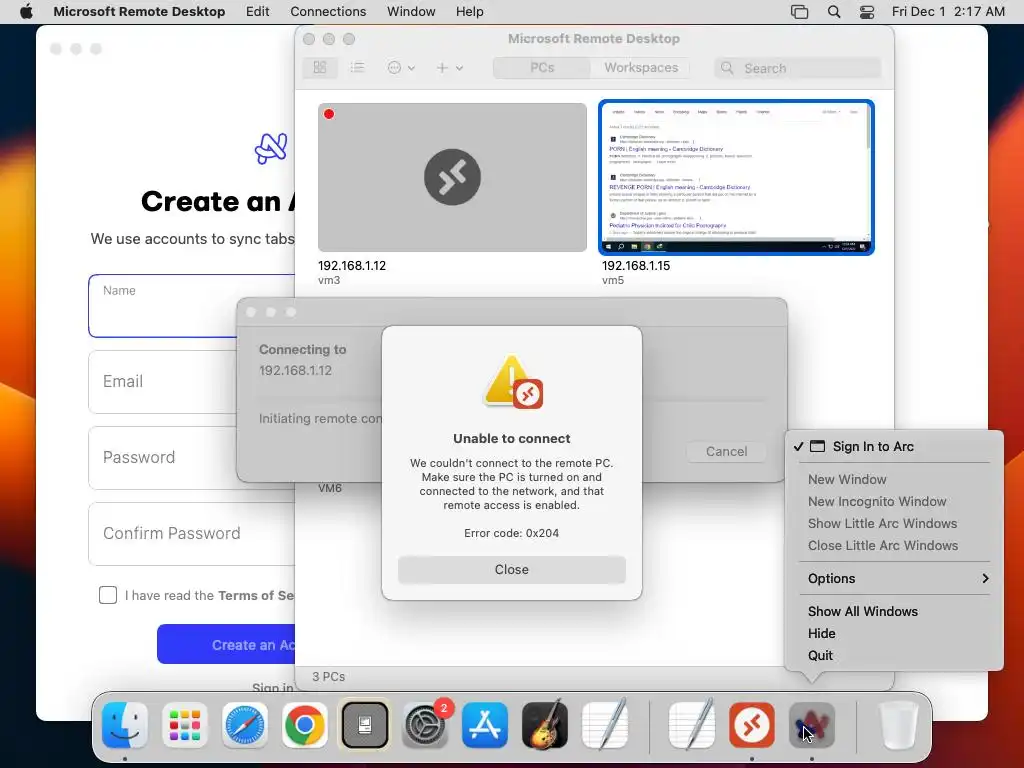Choose New Incognito Window
Image resolution: width=1024 pixels, height=768 pixels.
(x=877, y=502)
